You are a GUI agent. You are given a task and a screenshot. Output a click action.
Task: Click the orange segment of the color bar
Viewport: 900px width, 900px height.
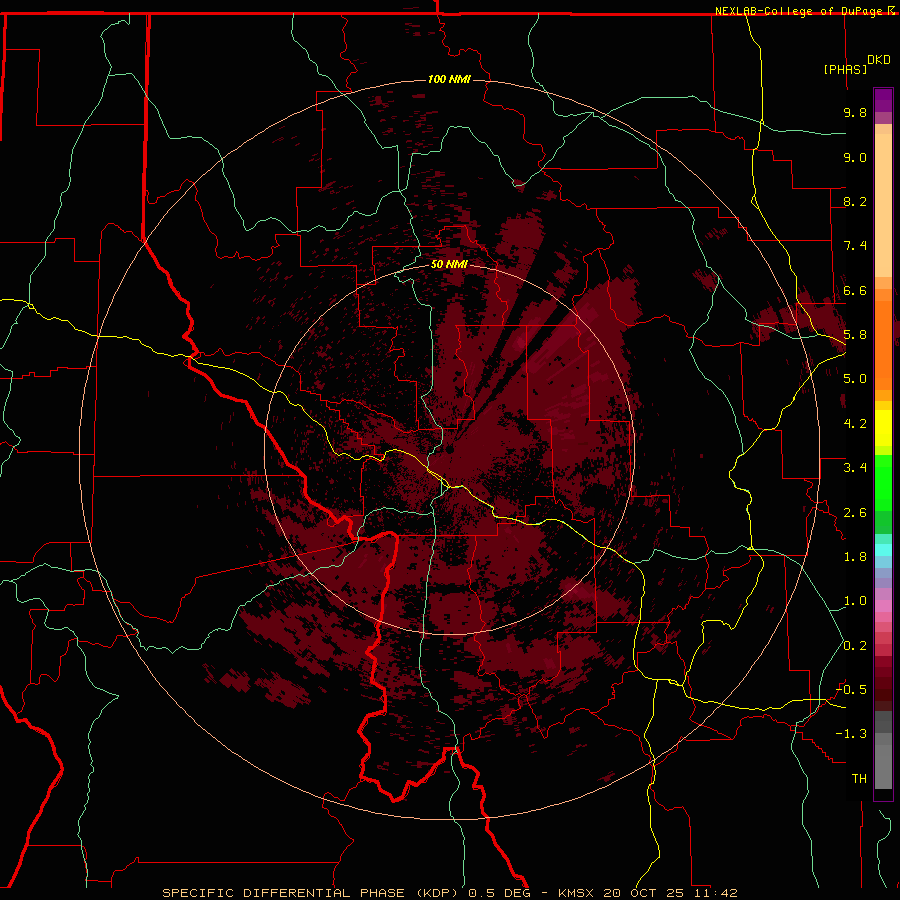[x=883, y=344]
